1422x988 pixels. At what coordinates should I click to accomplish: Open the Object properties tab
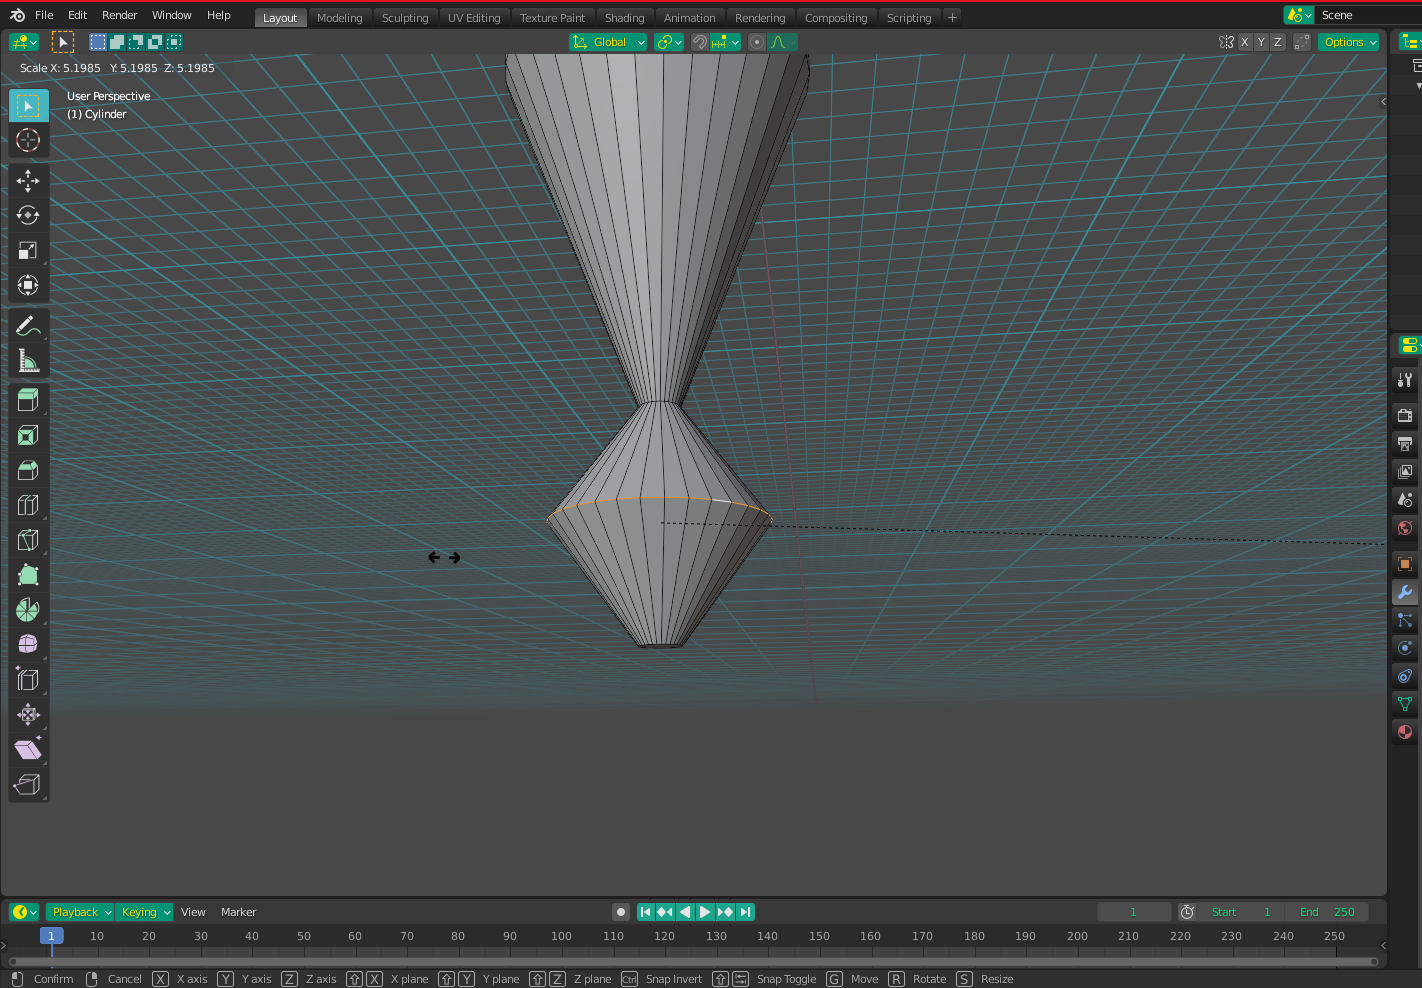[1405, 564]
